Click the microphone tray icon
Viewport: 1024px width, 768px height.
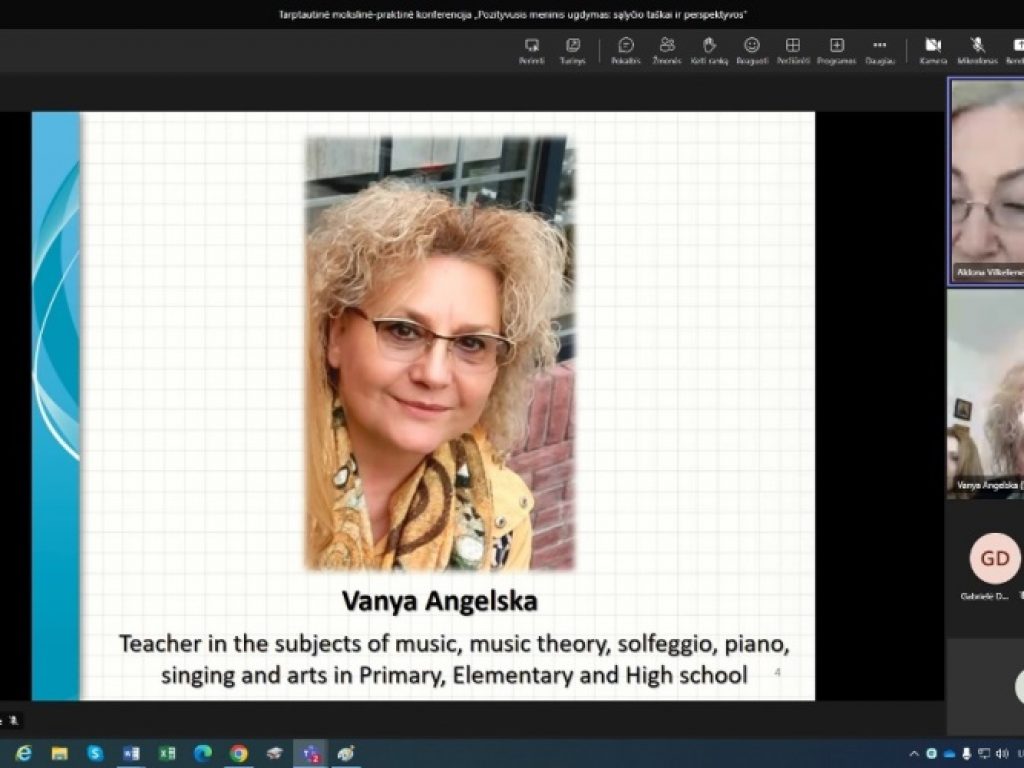click(x=967, y=754)
